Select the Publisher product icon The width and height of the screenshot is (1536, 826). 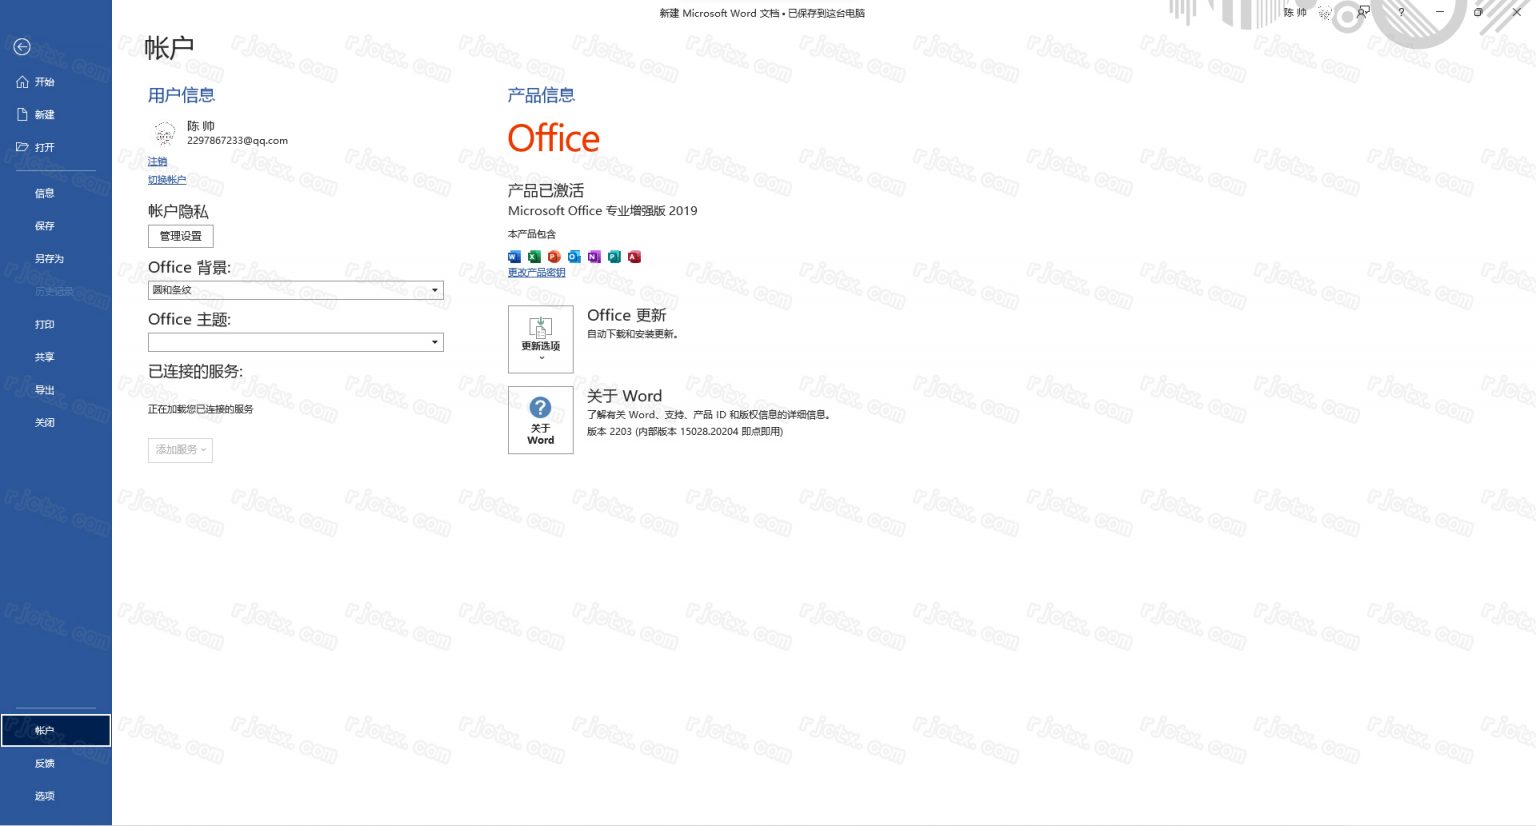coord(614,257)
